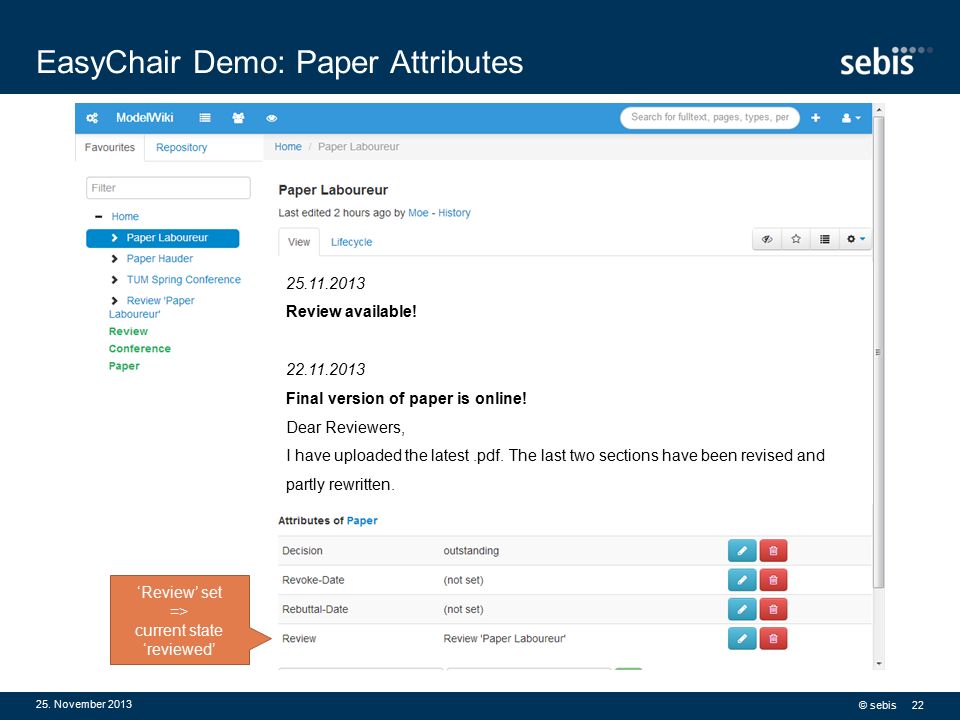Expand the Paper Hauder tree item
Screen dimensions: 960x720
tap(114, 259)
